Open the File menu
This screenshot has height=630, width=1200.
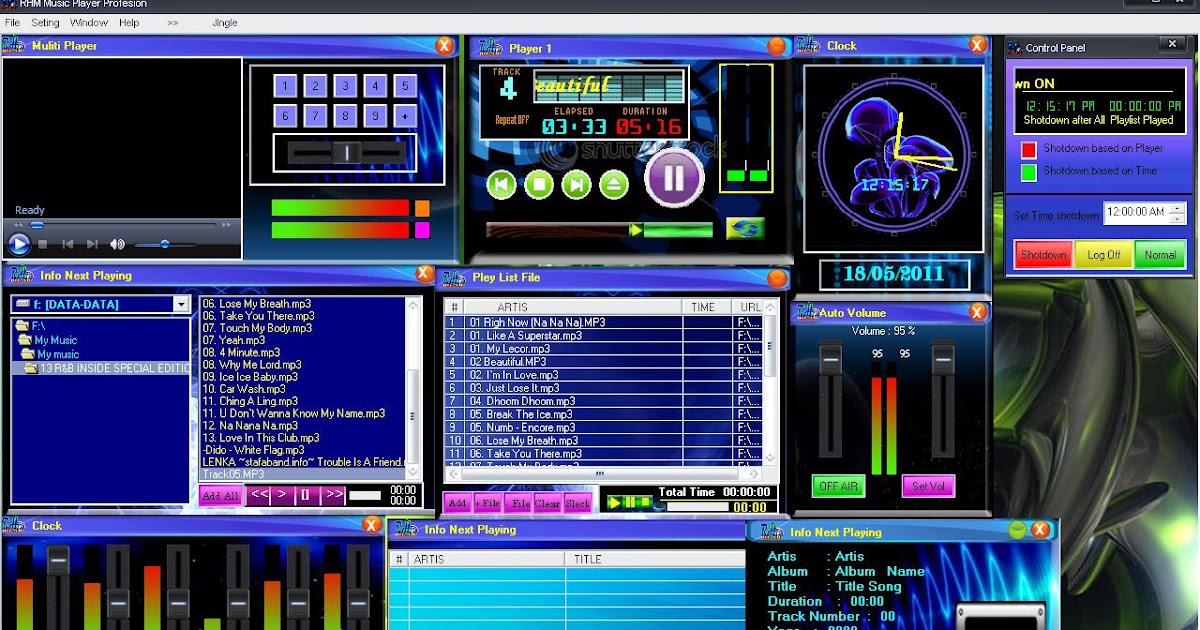coord(12,22)
